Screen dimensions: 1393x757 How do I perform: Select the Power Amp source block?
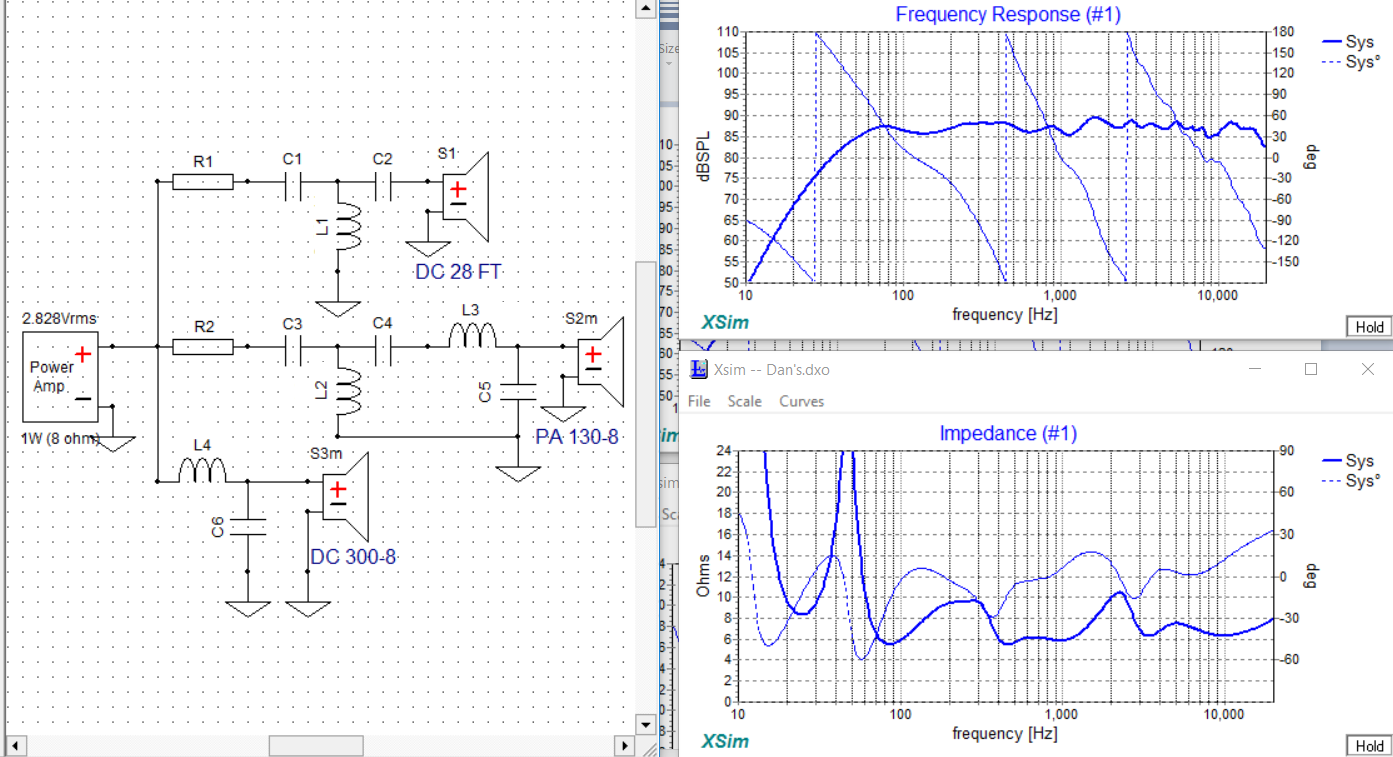click(x=60, y=376)
